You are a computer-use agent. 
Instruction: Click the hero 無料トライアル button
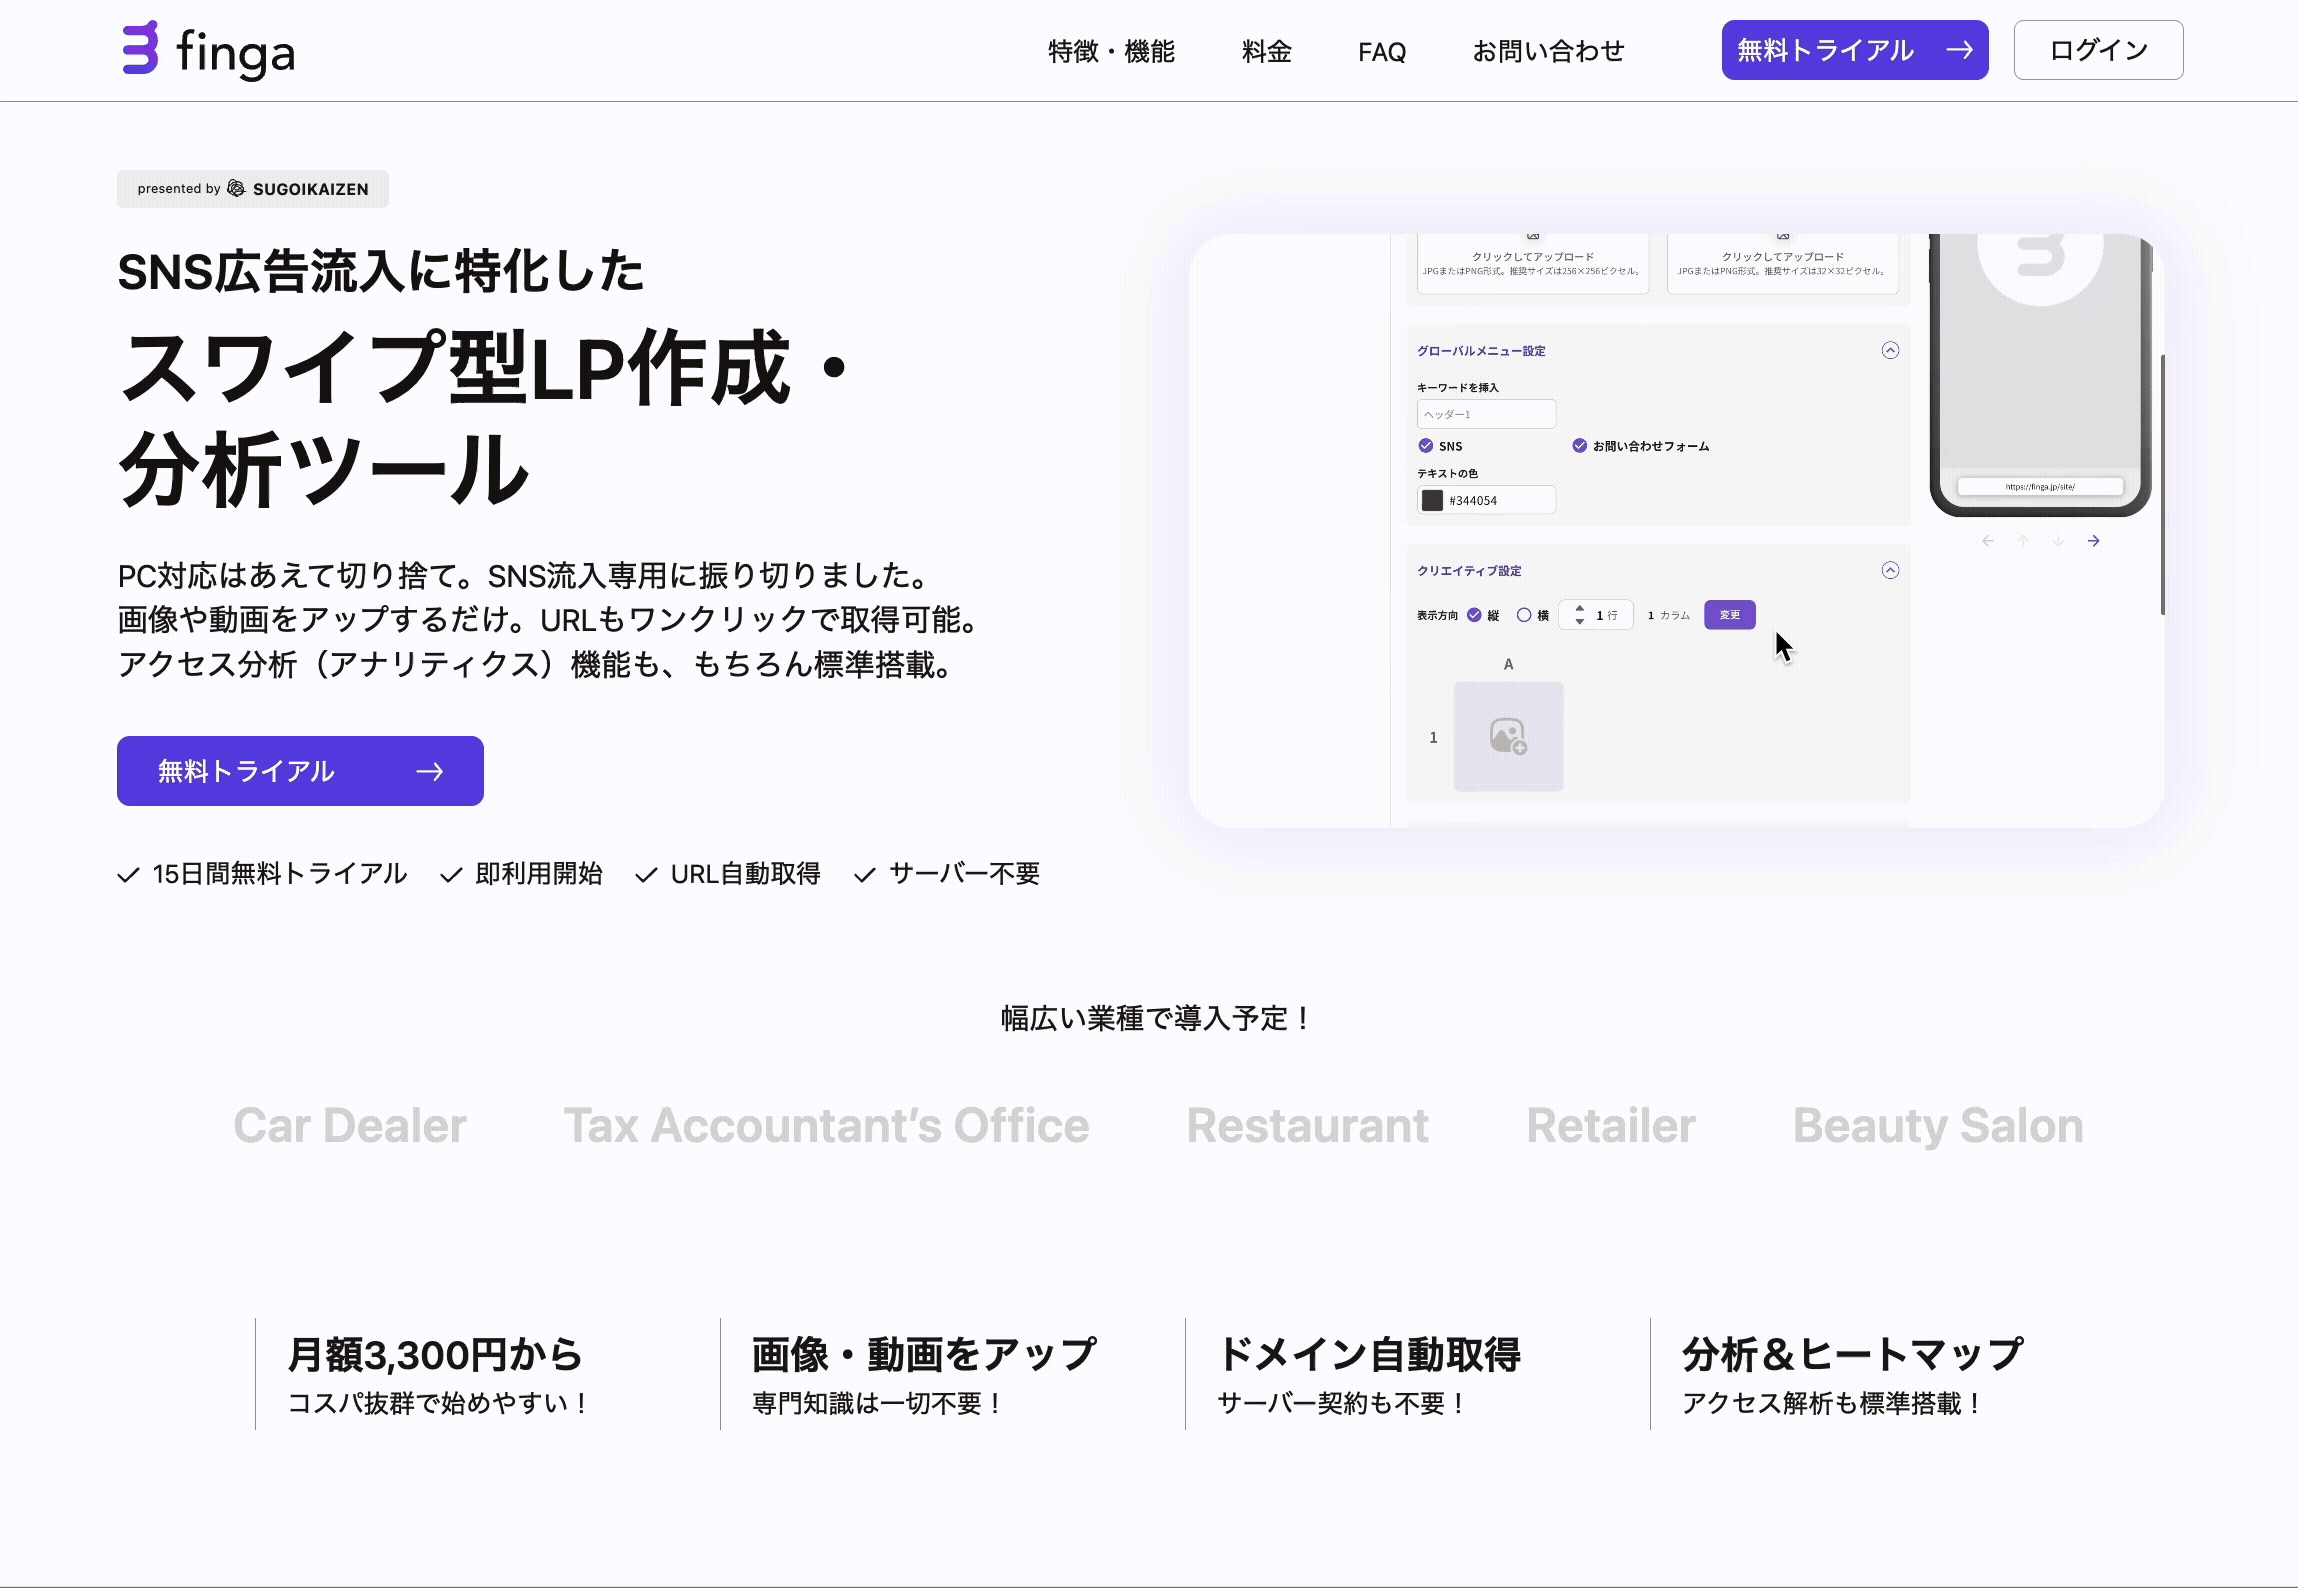tap(300, 771)
